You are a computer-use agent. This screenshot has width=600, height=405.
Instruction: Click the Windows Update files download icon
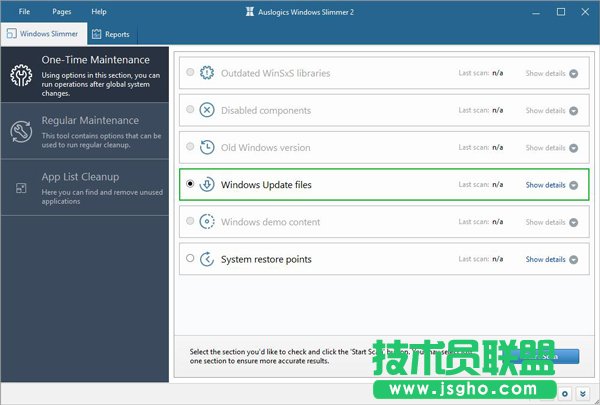(207, 185)
